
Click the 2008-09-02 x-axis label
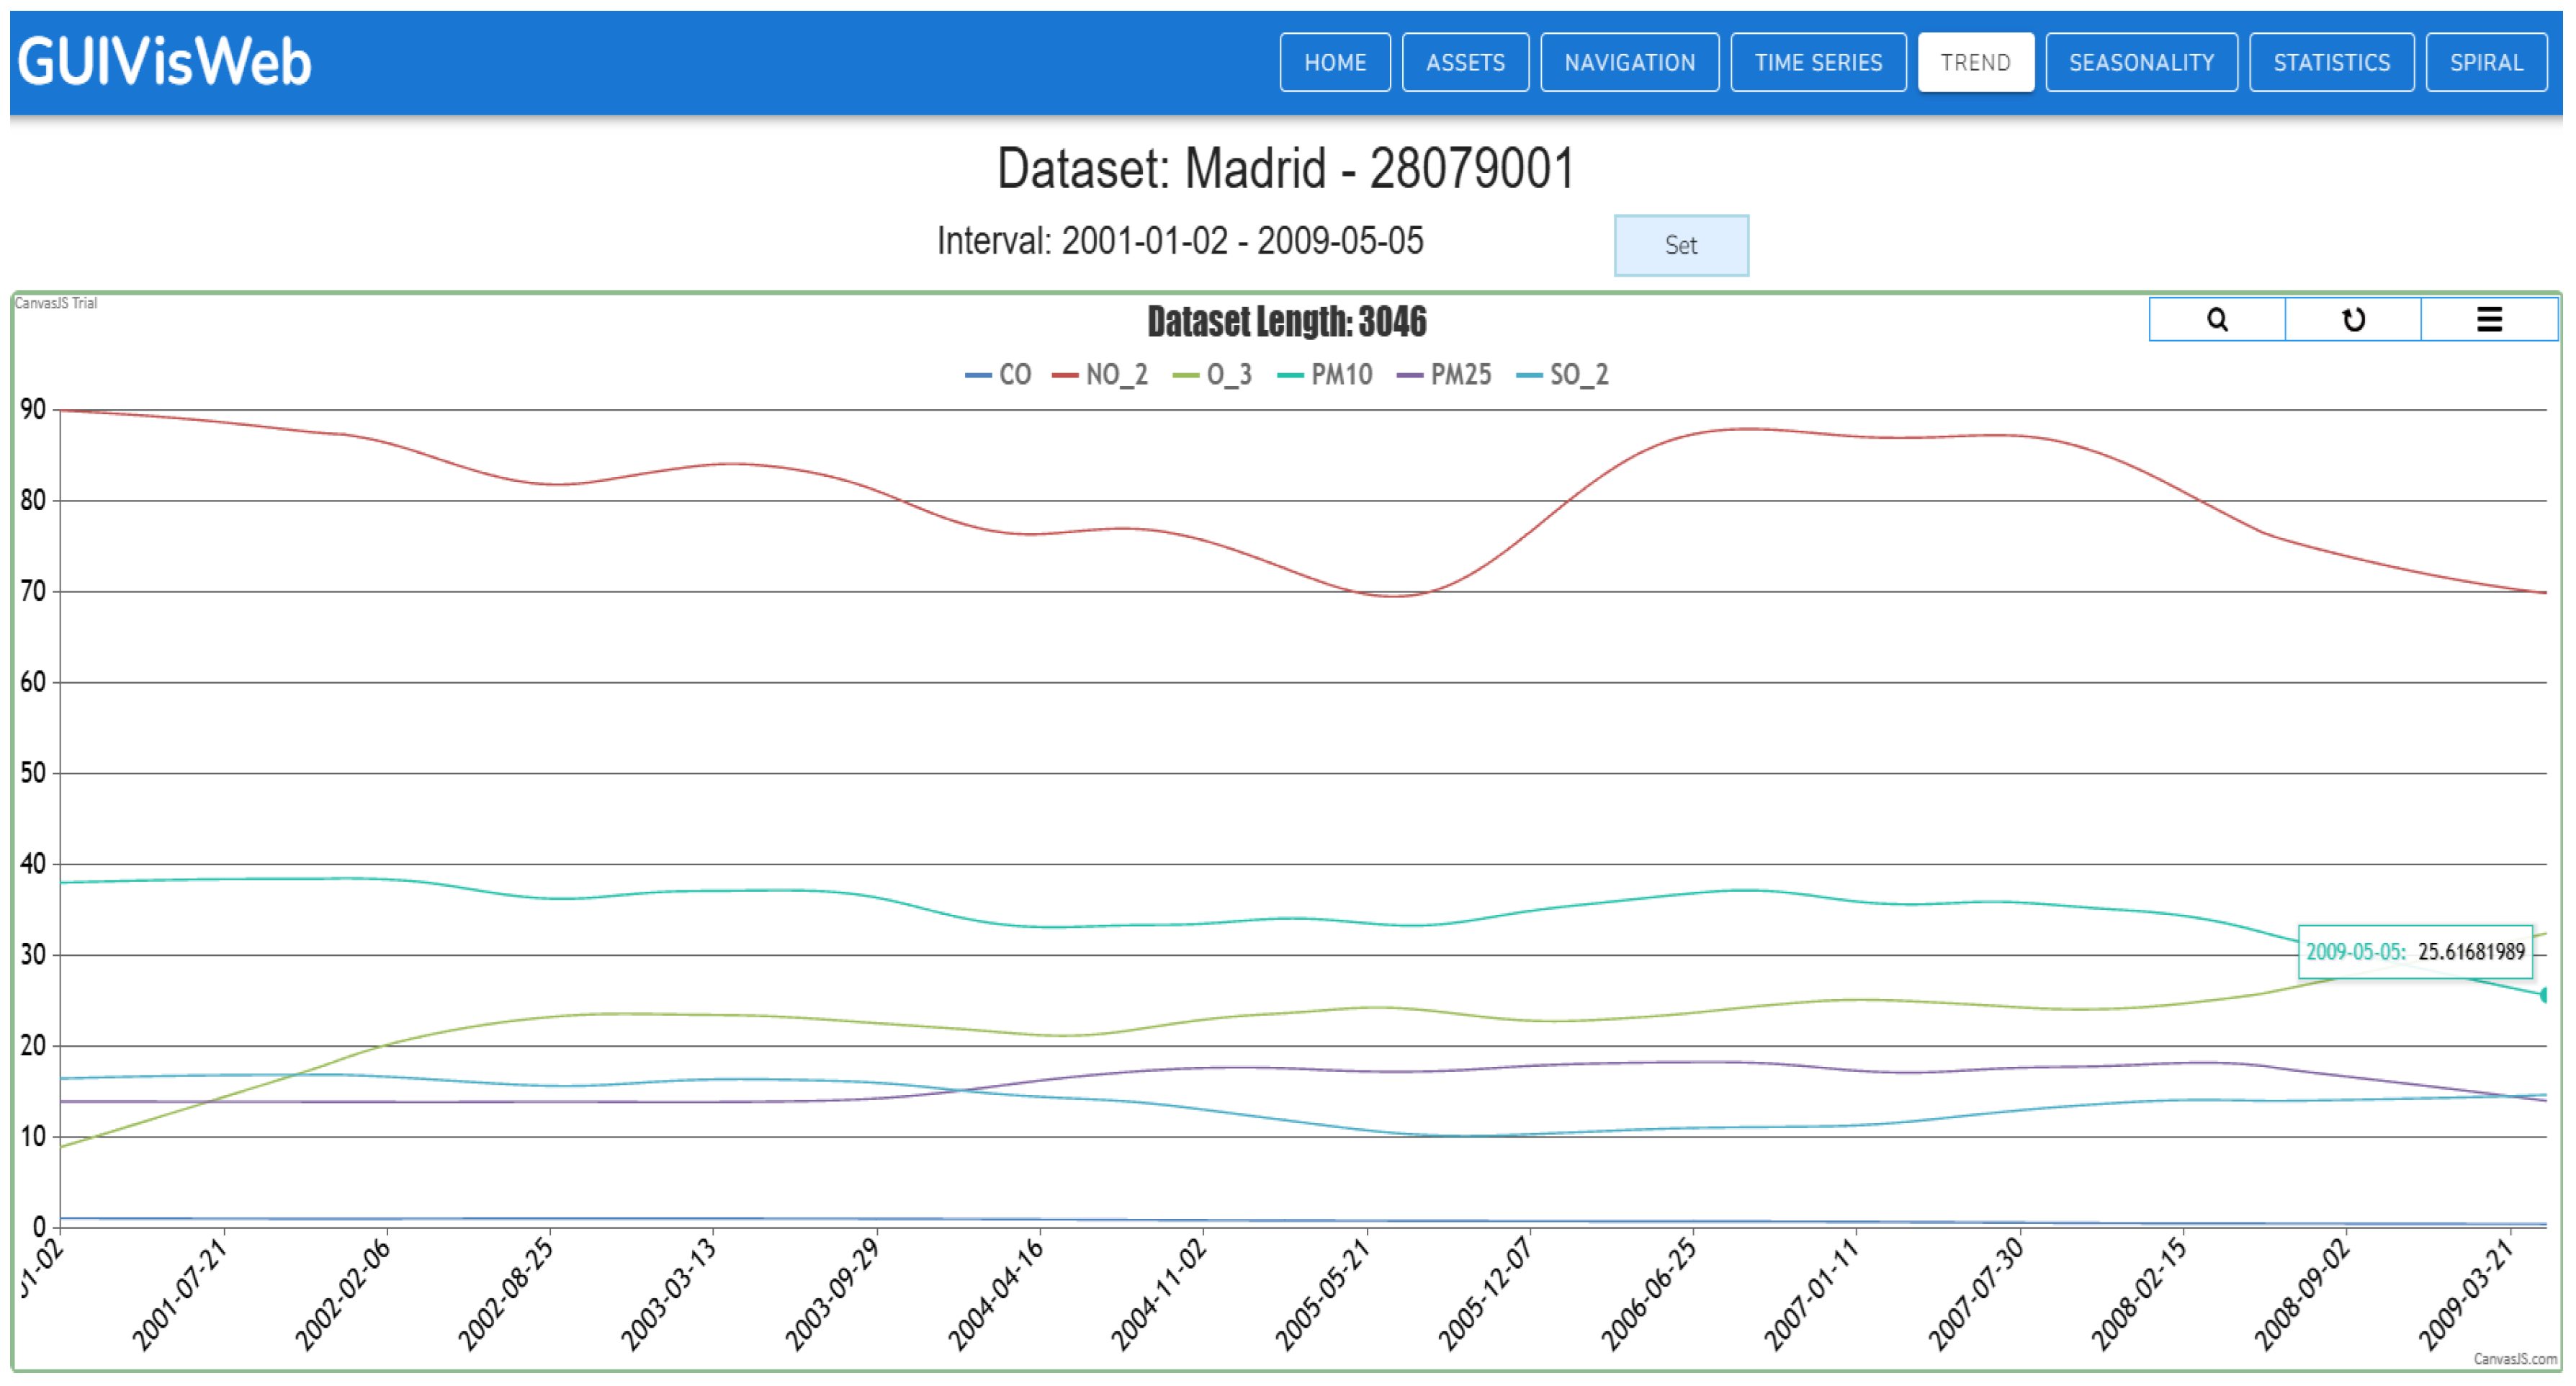pyautogui.click(x=2301, y=1294)
